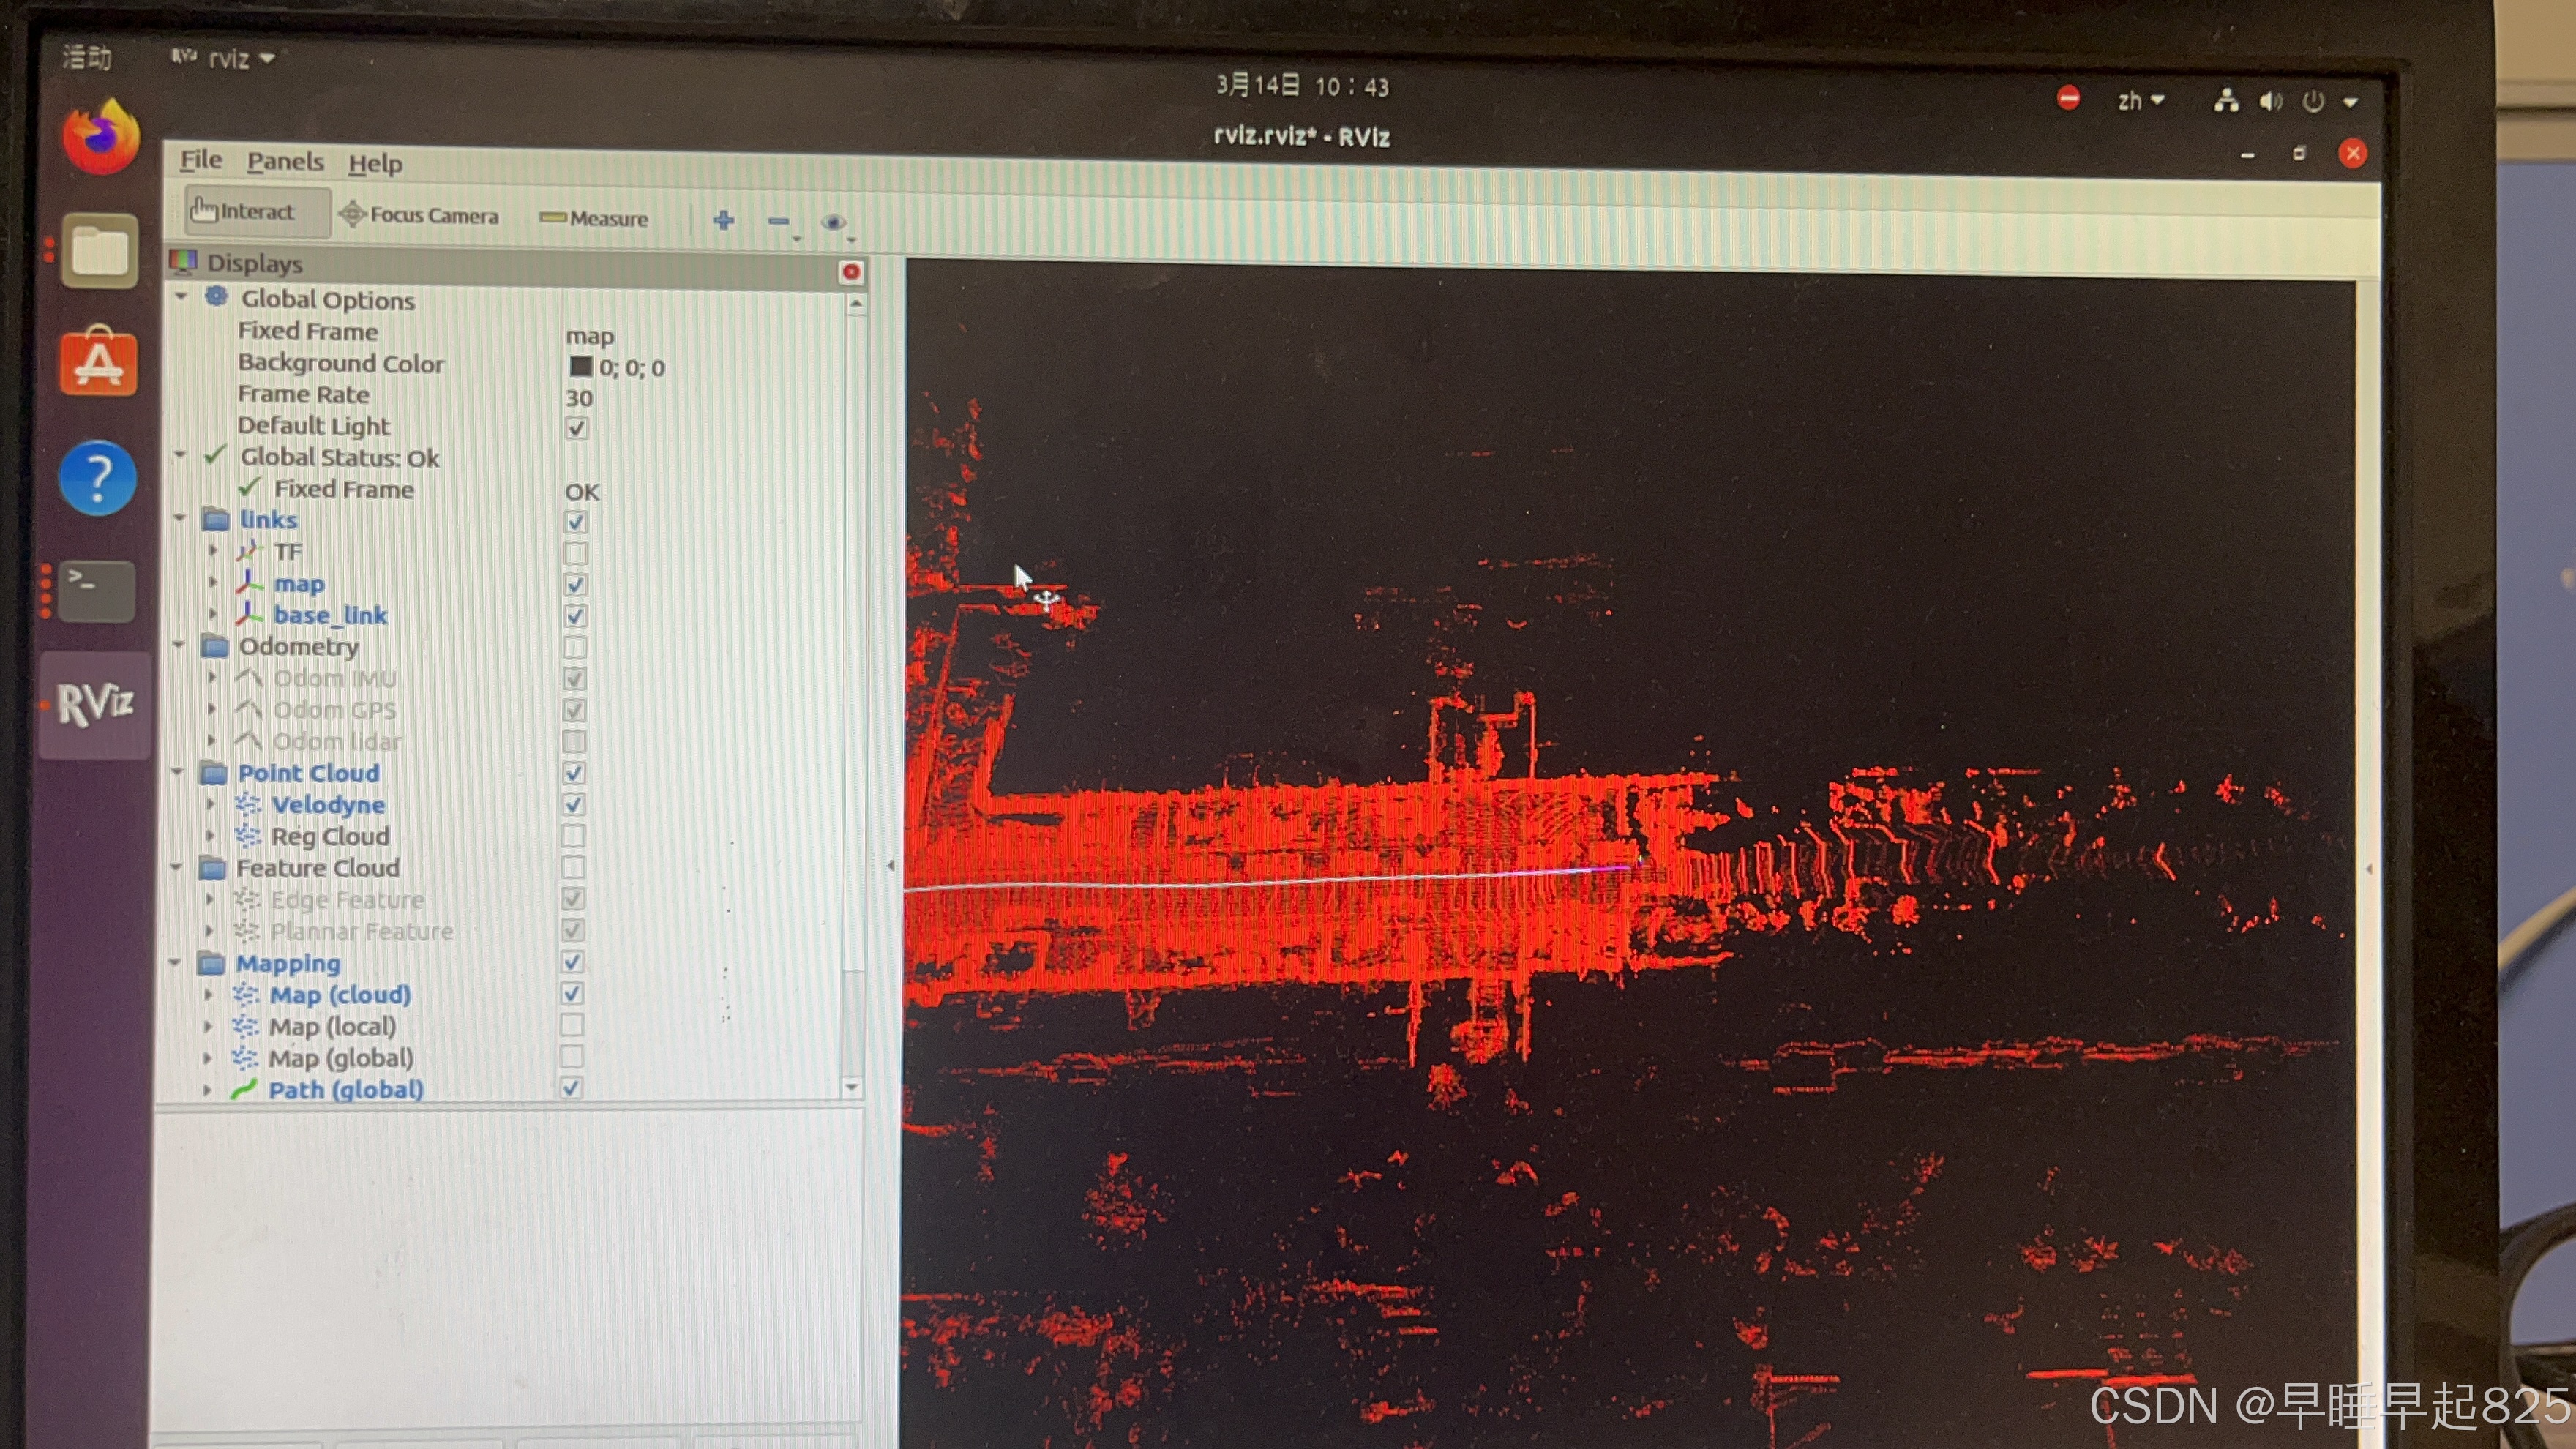Click the Background Color black swatch

pos(581,367)
